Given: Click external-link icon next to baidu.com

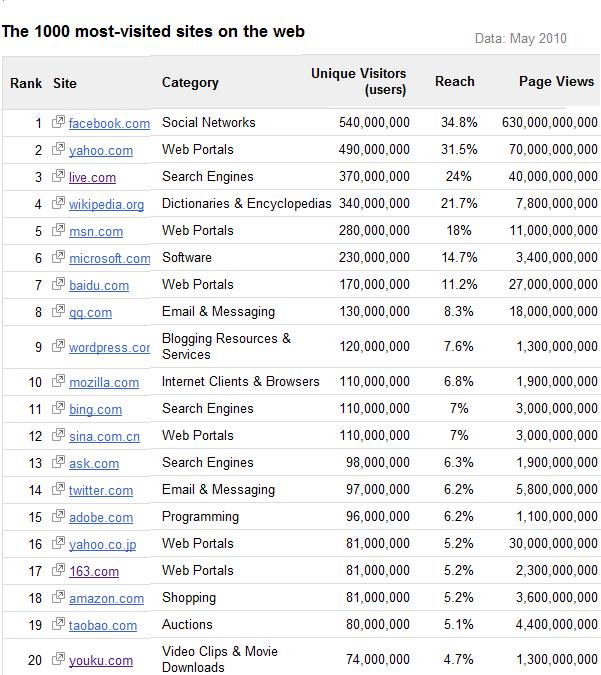Looking at the screenshot, I should 58,284.
